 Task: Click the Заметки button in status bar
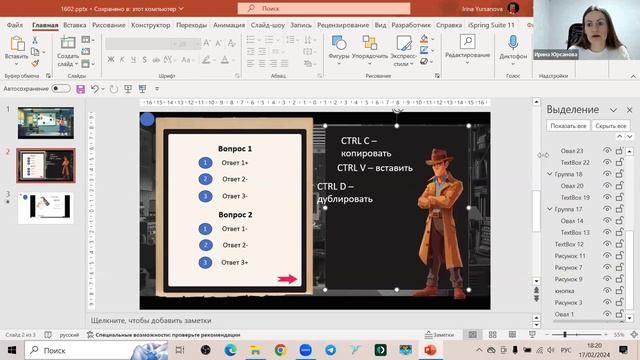click(439, 335)
